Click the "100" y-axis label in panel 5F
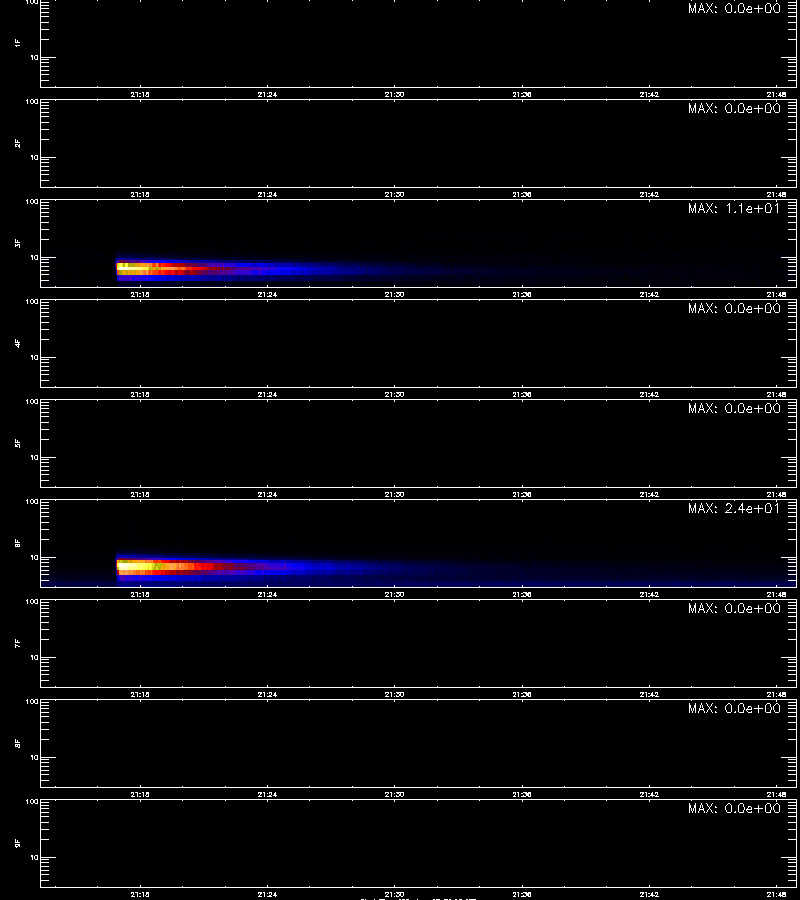 tap(32, 402)
